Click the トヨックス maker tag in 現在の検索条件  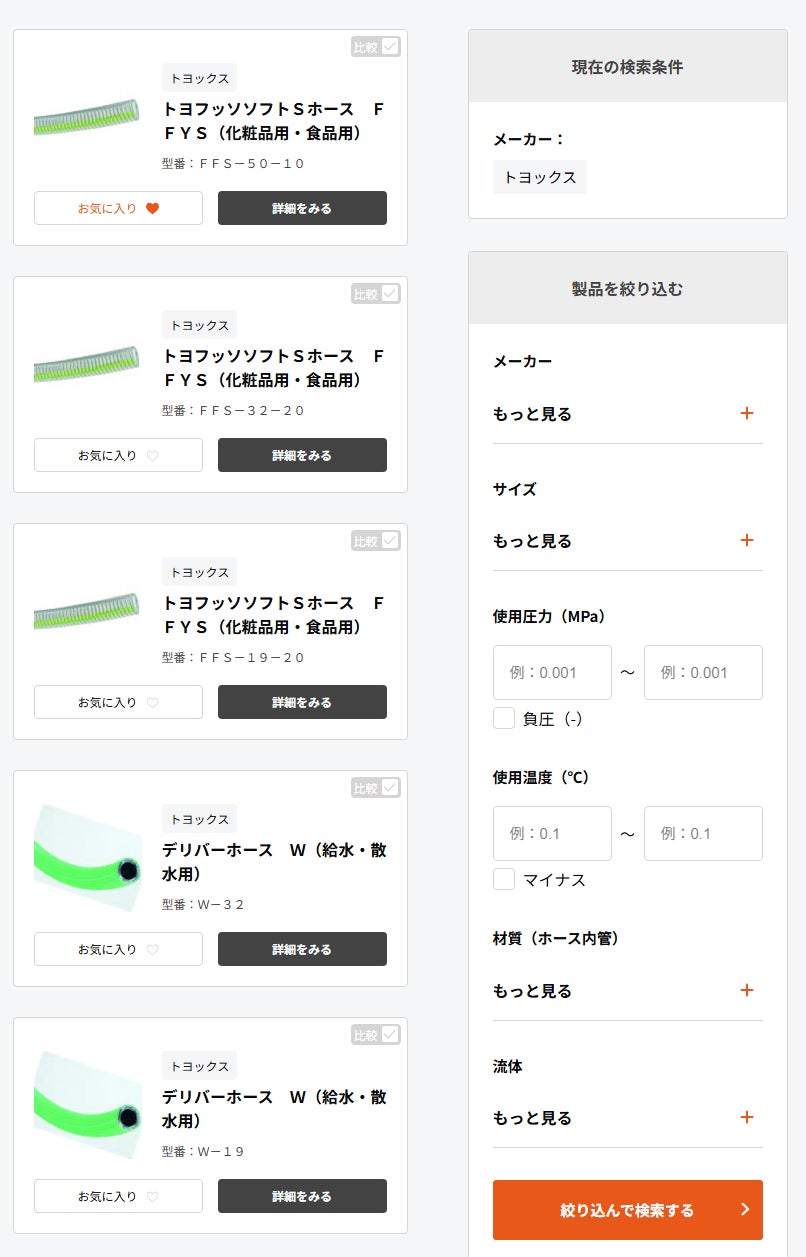tap(540, 177)
